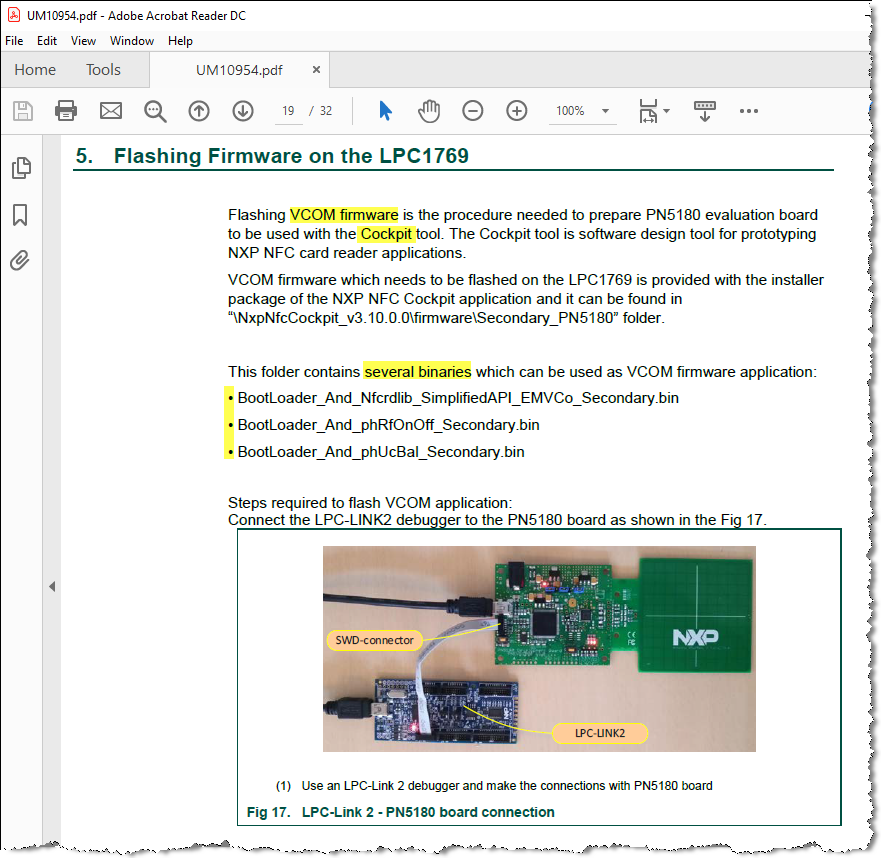
Task: Click highlighted word Cockpit
Action: pyautogui.click(x=387, y=234)
